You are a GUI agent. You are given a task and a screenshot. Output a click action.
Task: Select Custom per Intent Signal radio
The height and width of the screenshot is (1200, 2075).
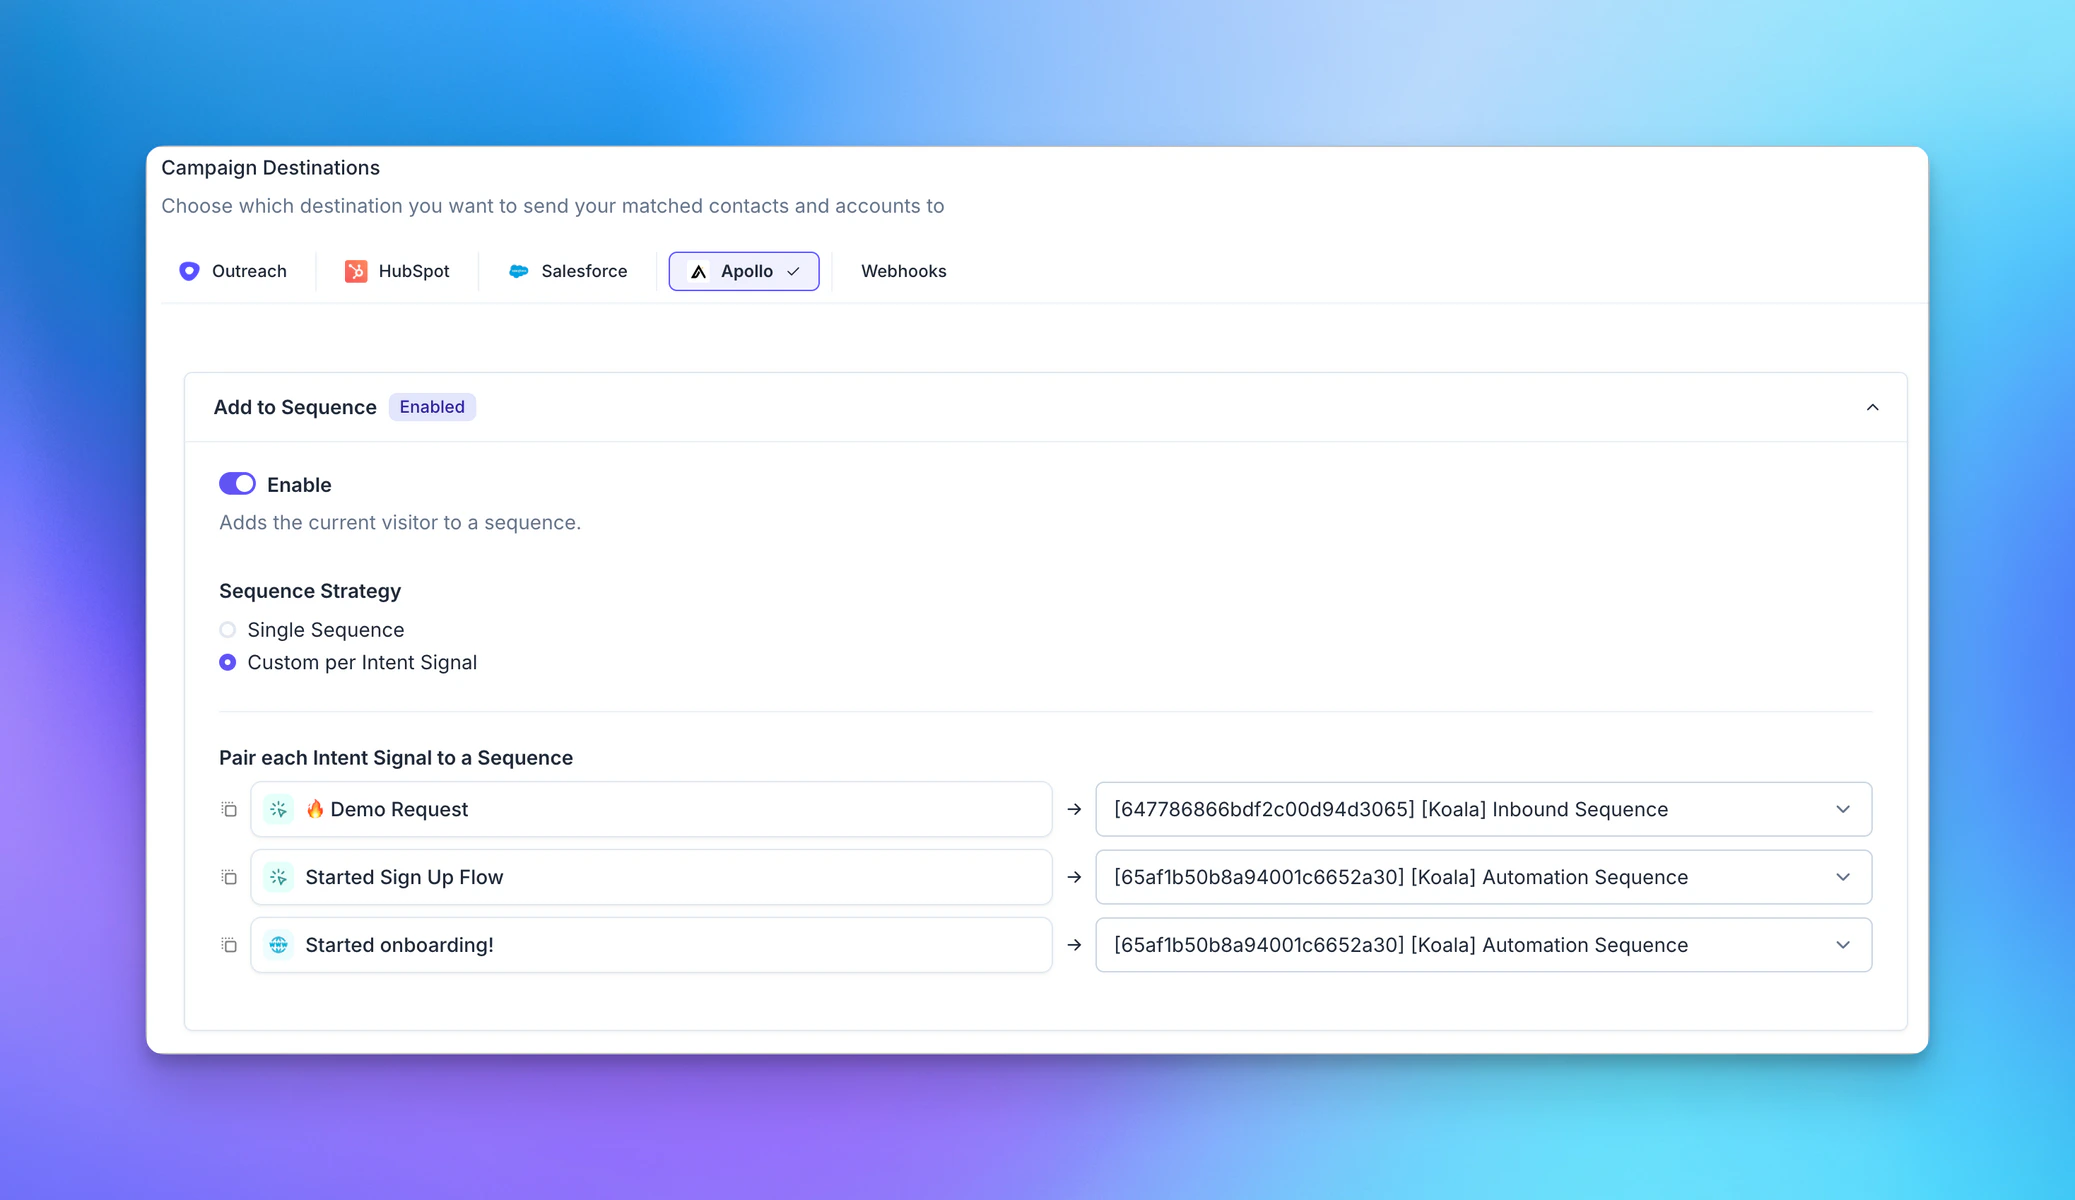tap(228, 662)
